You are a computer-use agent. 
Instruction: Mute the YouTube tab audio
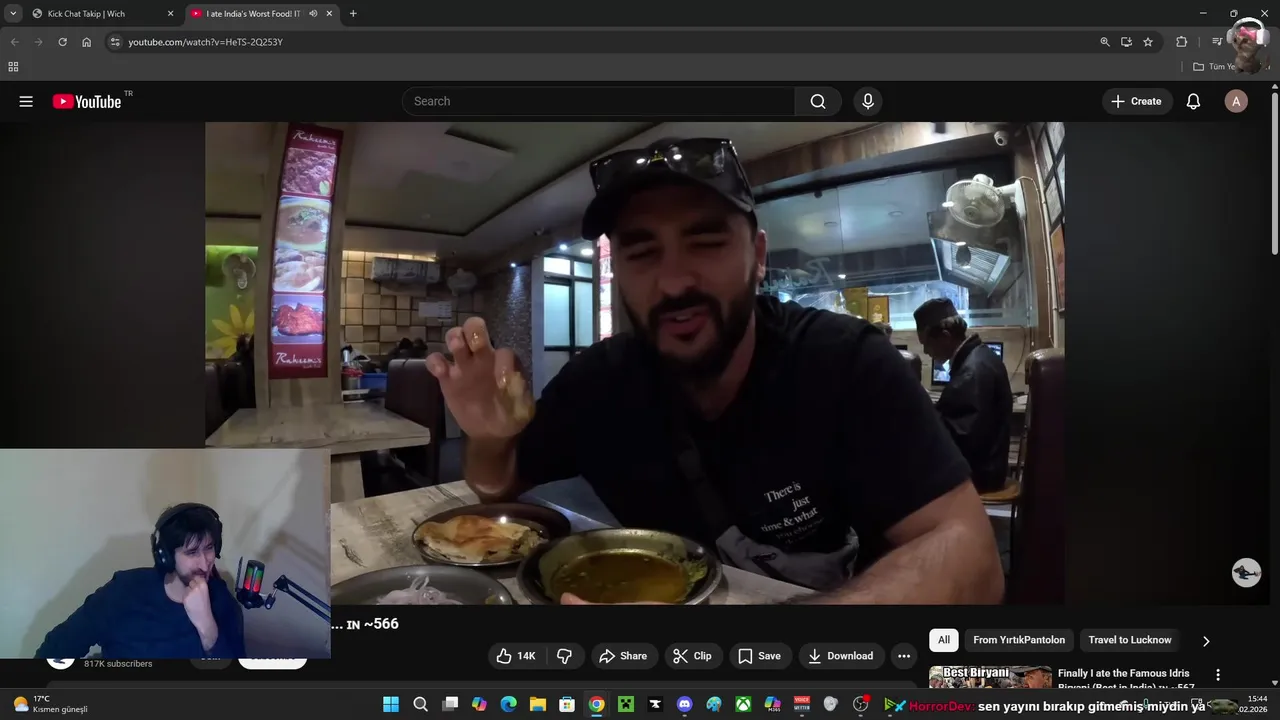coord(313,14)
